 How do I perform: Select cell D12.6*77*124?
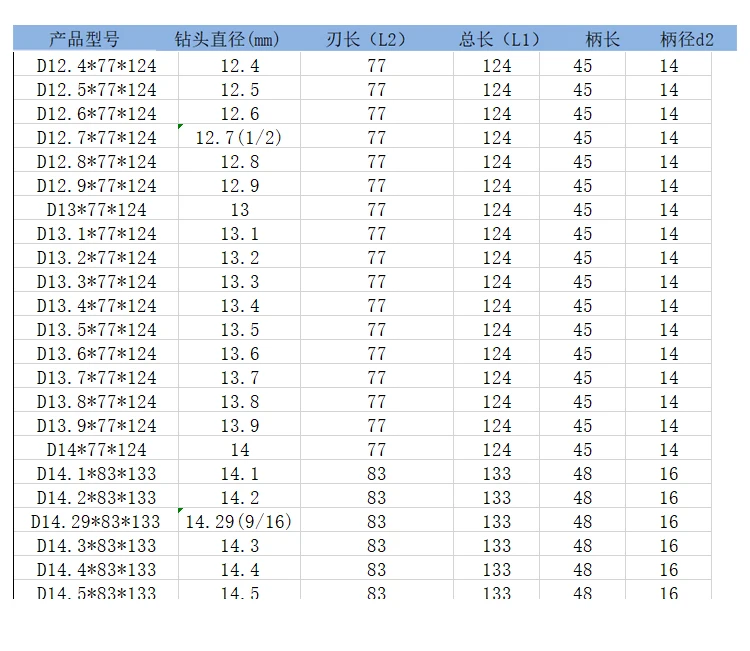pyautogui.click(x=96, y=113)
